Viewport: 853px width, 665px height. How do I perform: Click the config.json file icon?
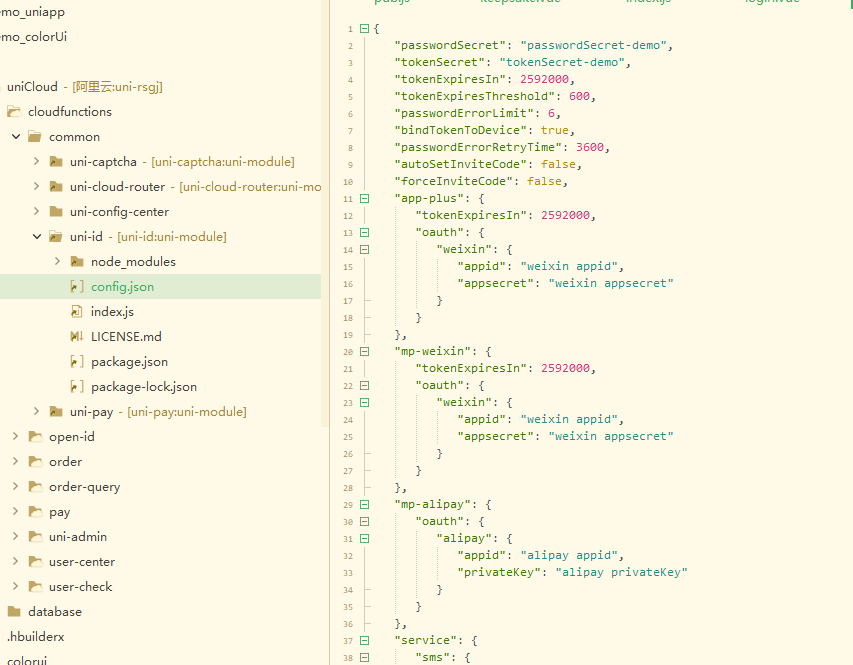tap(77, 287)
